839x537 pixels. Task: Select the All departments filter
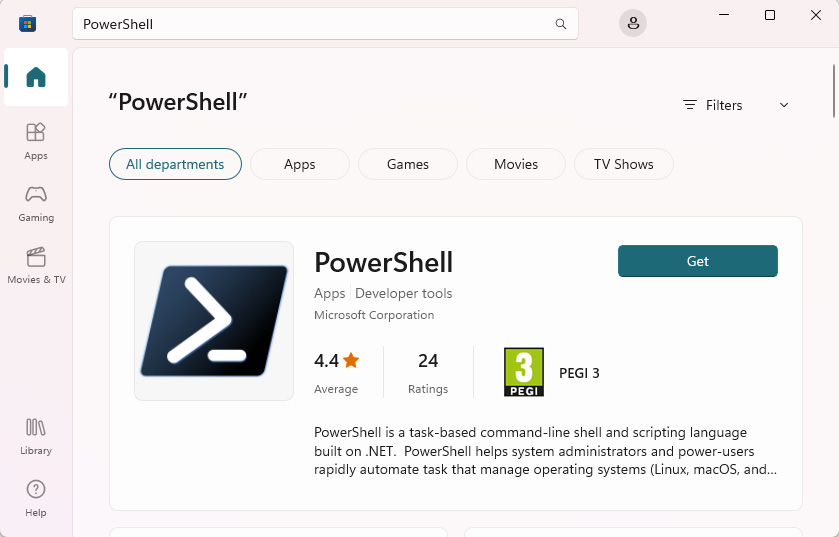(176, 164)
